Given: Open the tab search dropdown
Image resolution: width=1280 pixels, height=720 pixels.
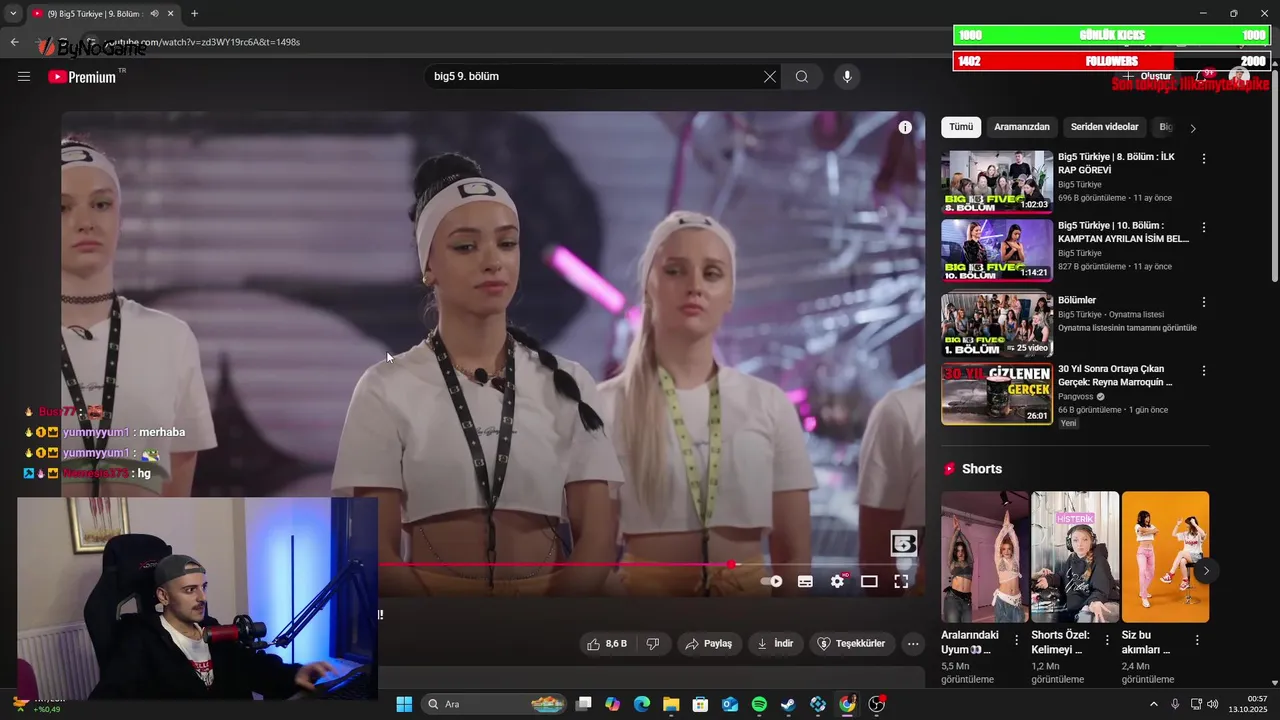Looking at the screenshot, I should pyautogui.click(x=13, y=14).
